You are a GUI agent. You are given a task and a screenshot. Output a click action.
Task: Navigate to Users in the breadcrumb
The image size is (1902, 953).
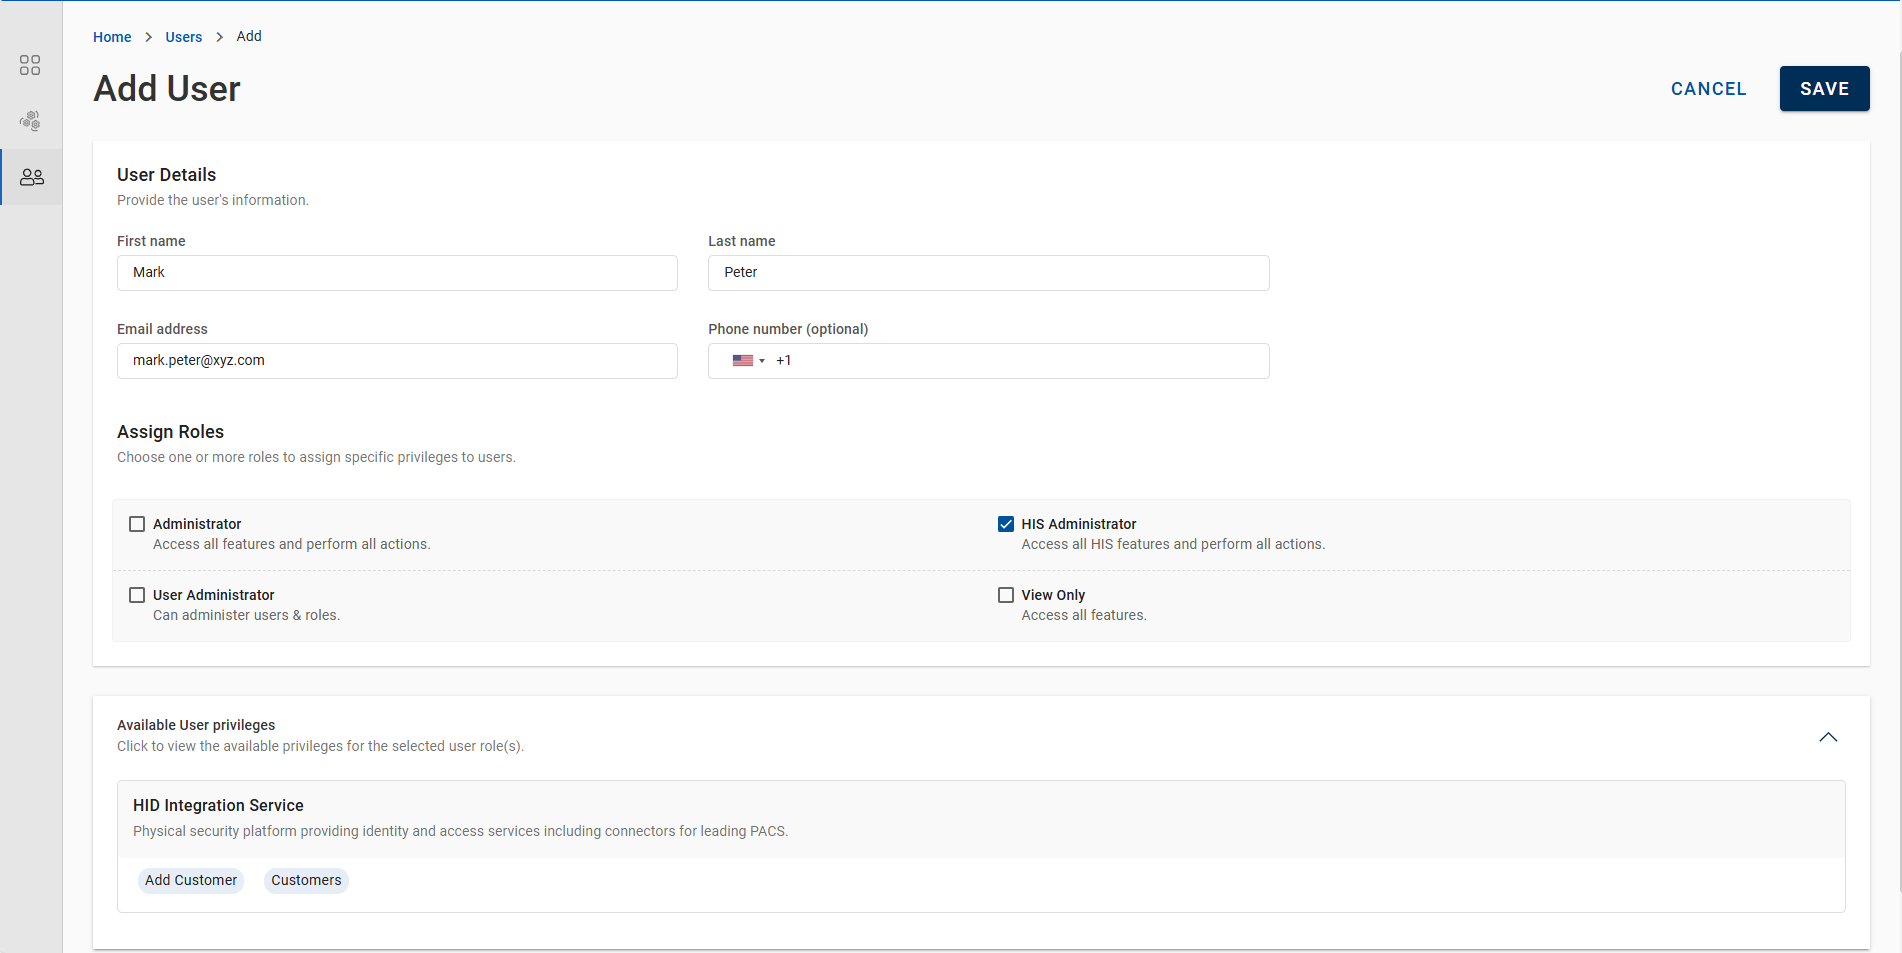click(183, 37)
